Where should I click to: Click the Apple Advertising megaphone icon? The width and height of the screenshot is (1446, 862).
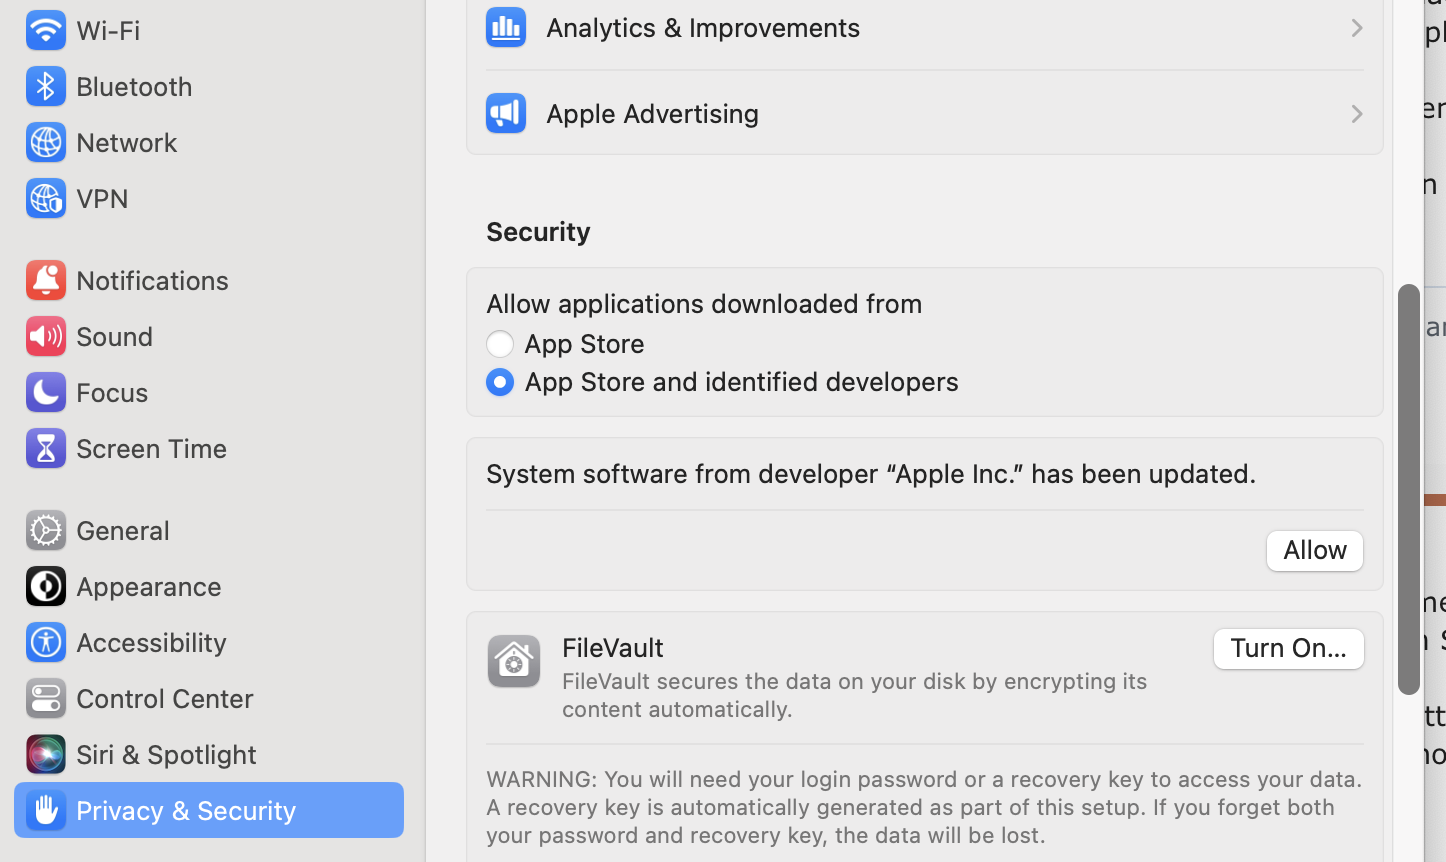506,113
